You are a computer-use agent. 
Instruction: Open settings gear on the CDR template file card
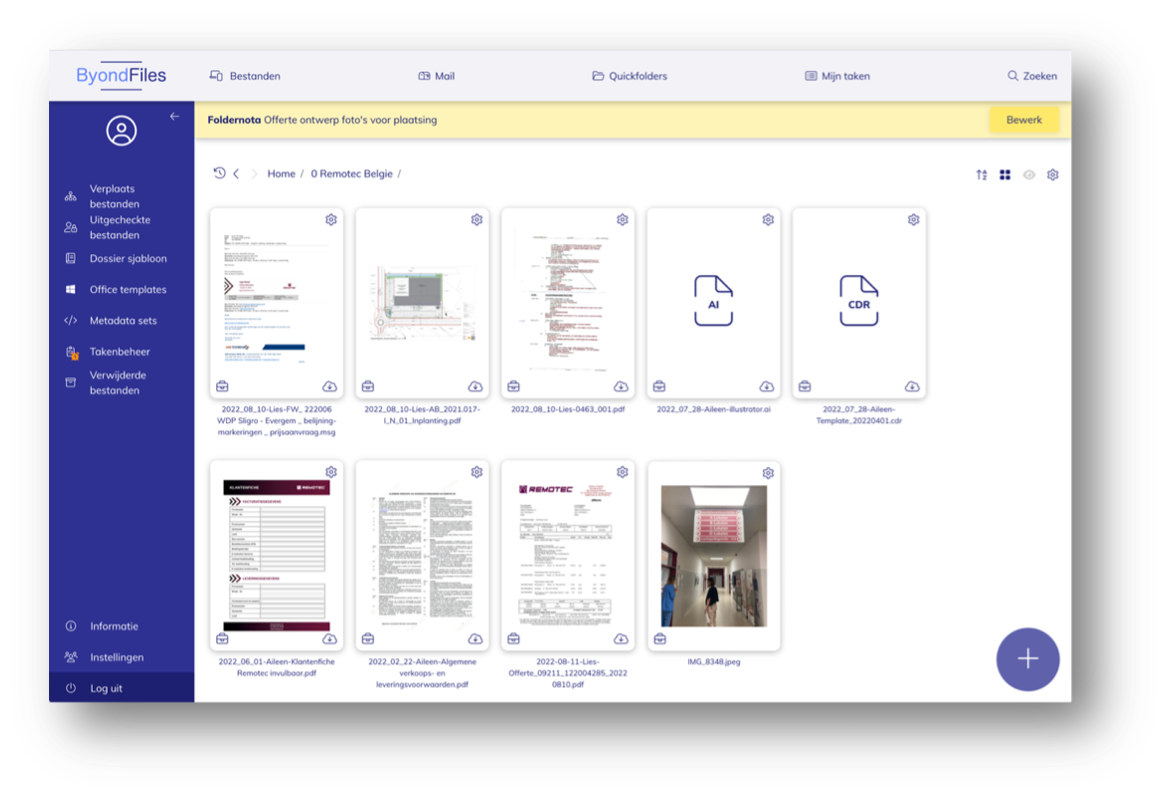pos(913,220)
